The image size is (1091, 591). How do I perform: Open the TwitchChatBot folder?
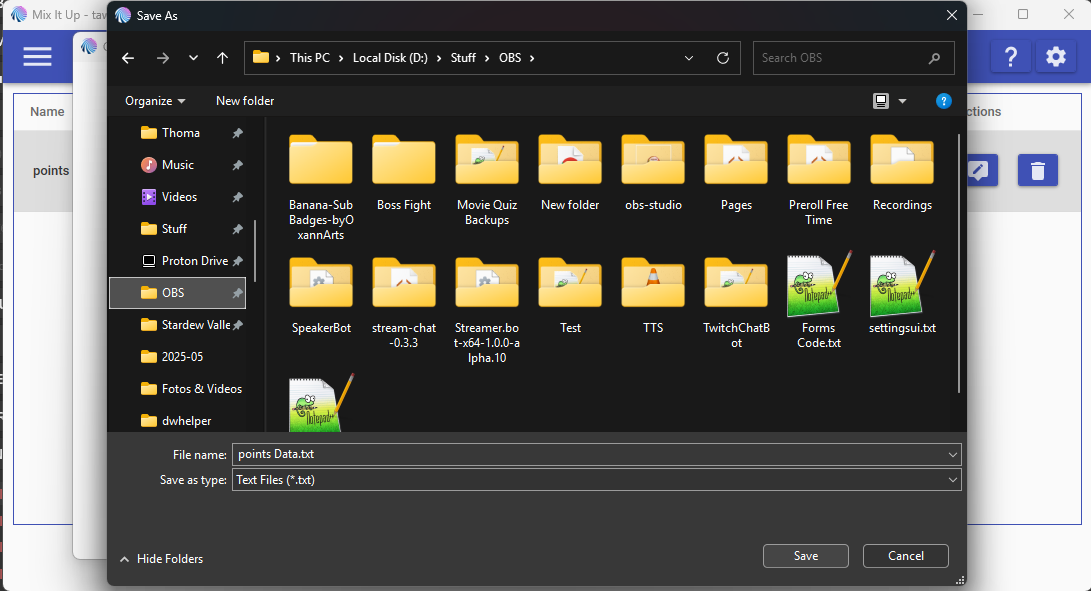(x=736, y=304)
